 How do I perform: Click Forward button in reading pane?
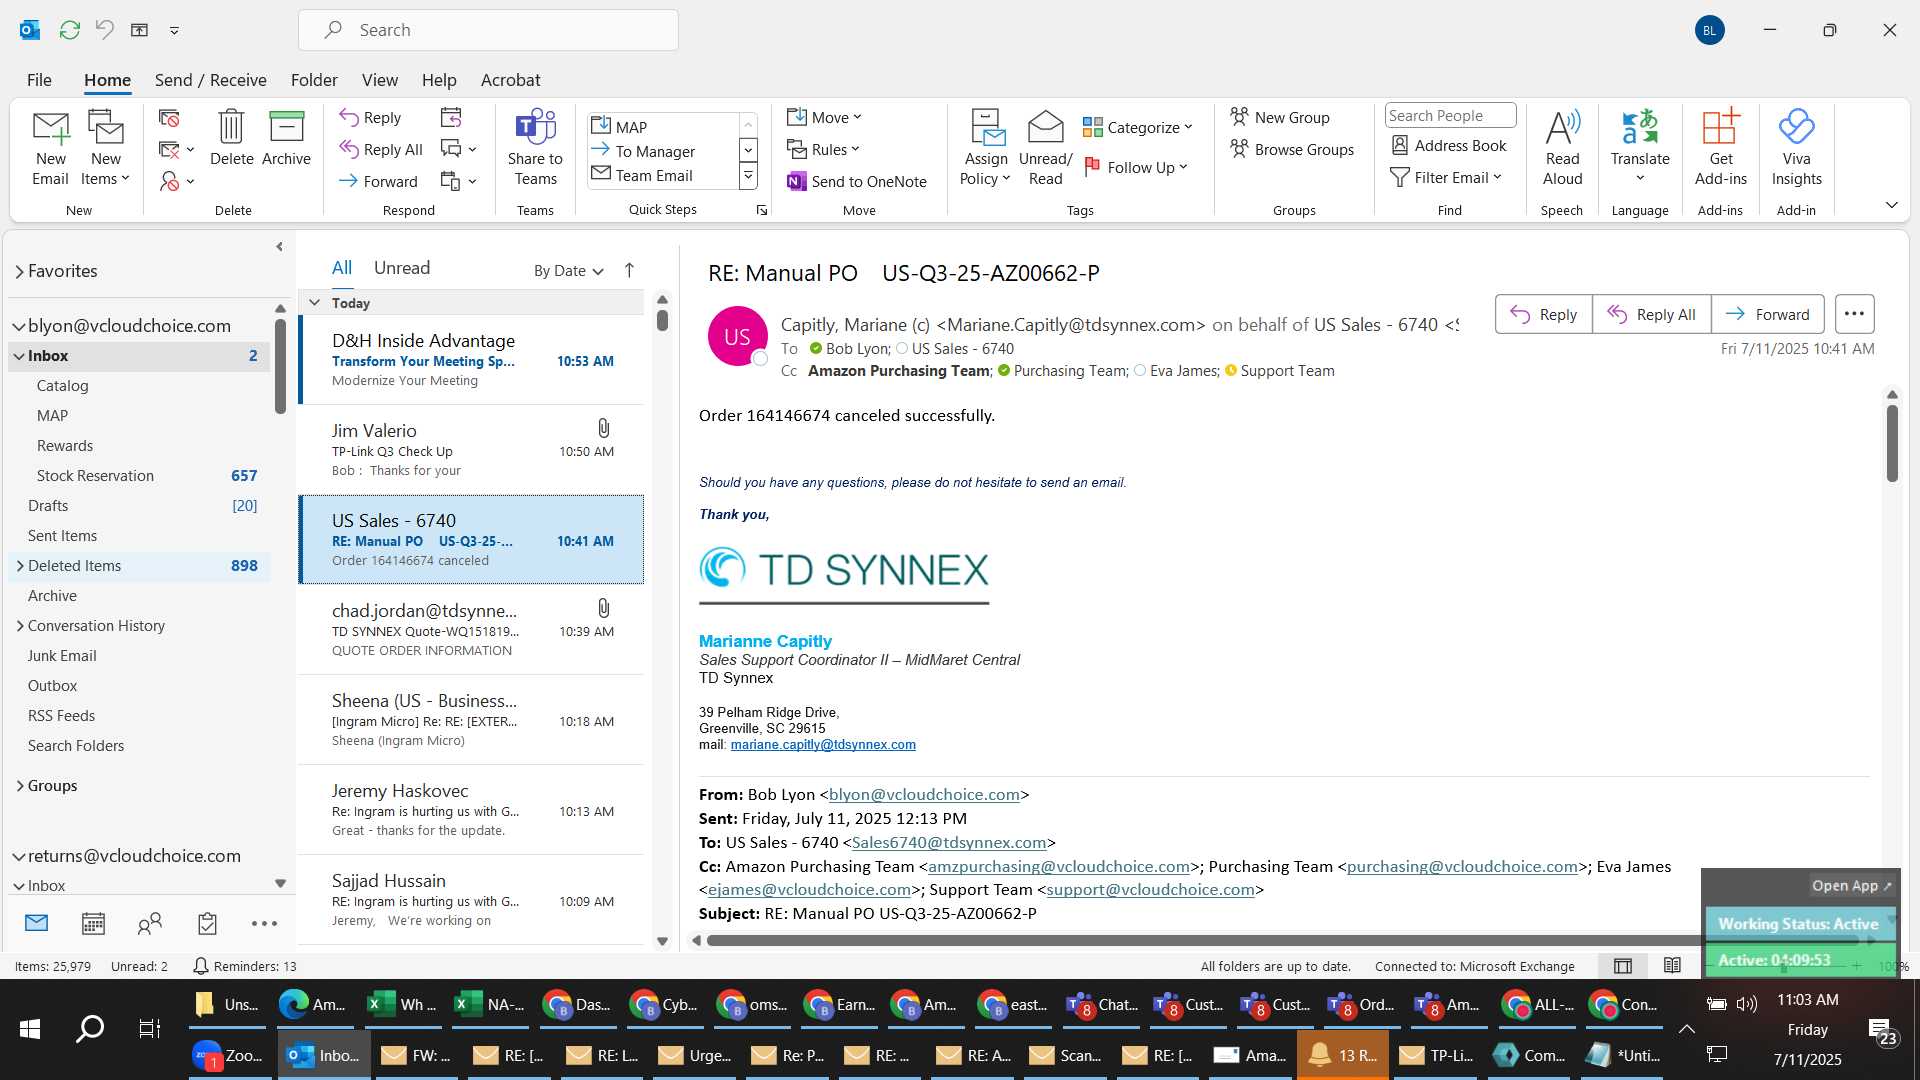pos(1767,314)
